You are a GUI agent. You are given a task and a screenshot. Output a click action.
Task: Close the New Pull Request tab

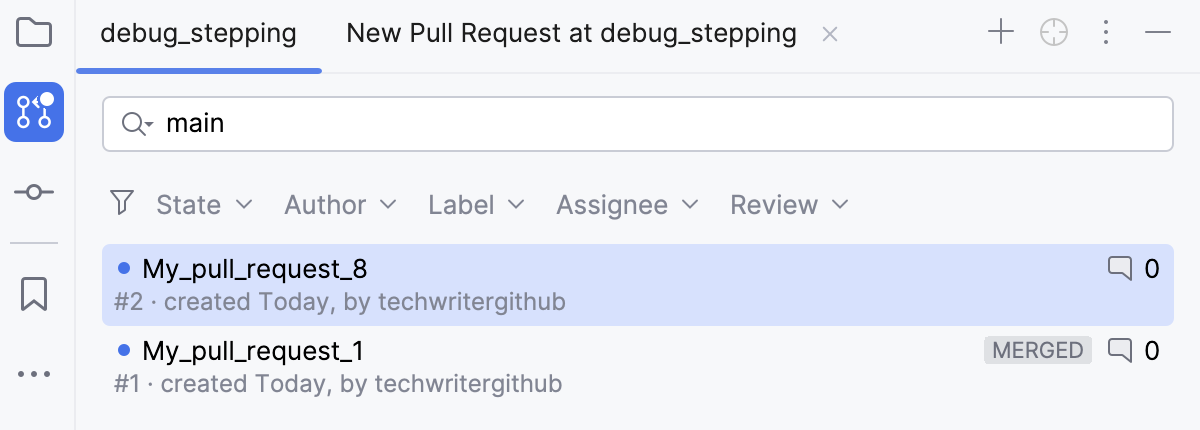tap(829, 34)
